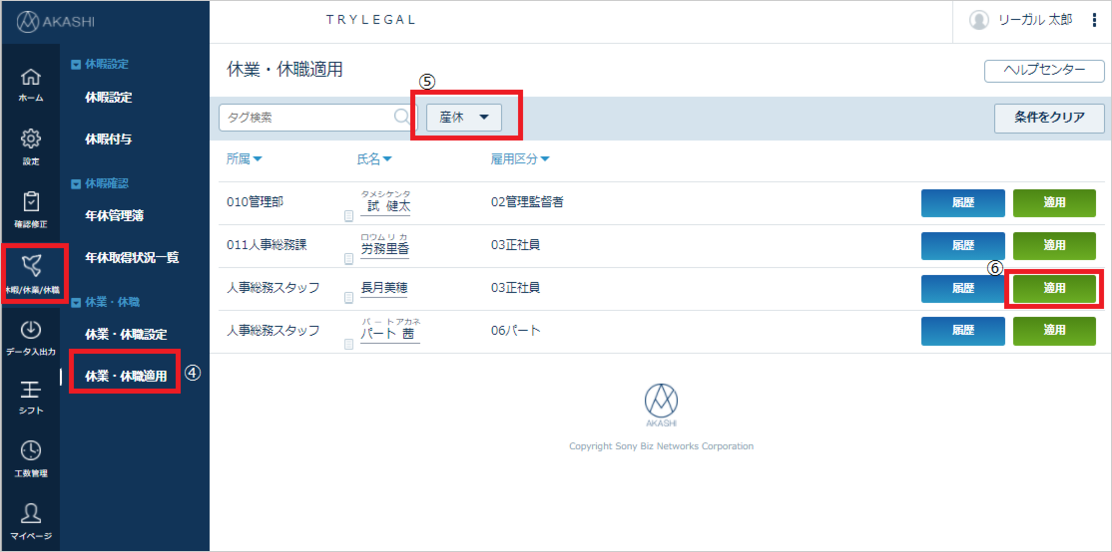Viewport: 1112px width, 552px height.
Task: Open employee name link パート 茜
Action: (389, 333)
